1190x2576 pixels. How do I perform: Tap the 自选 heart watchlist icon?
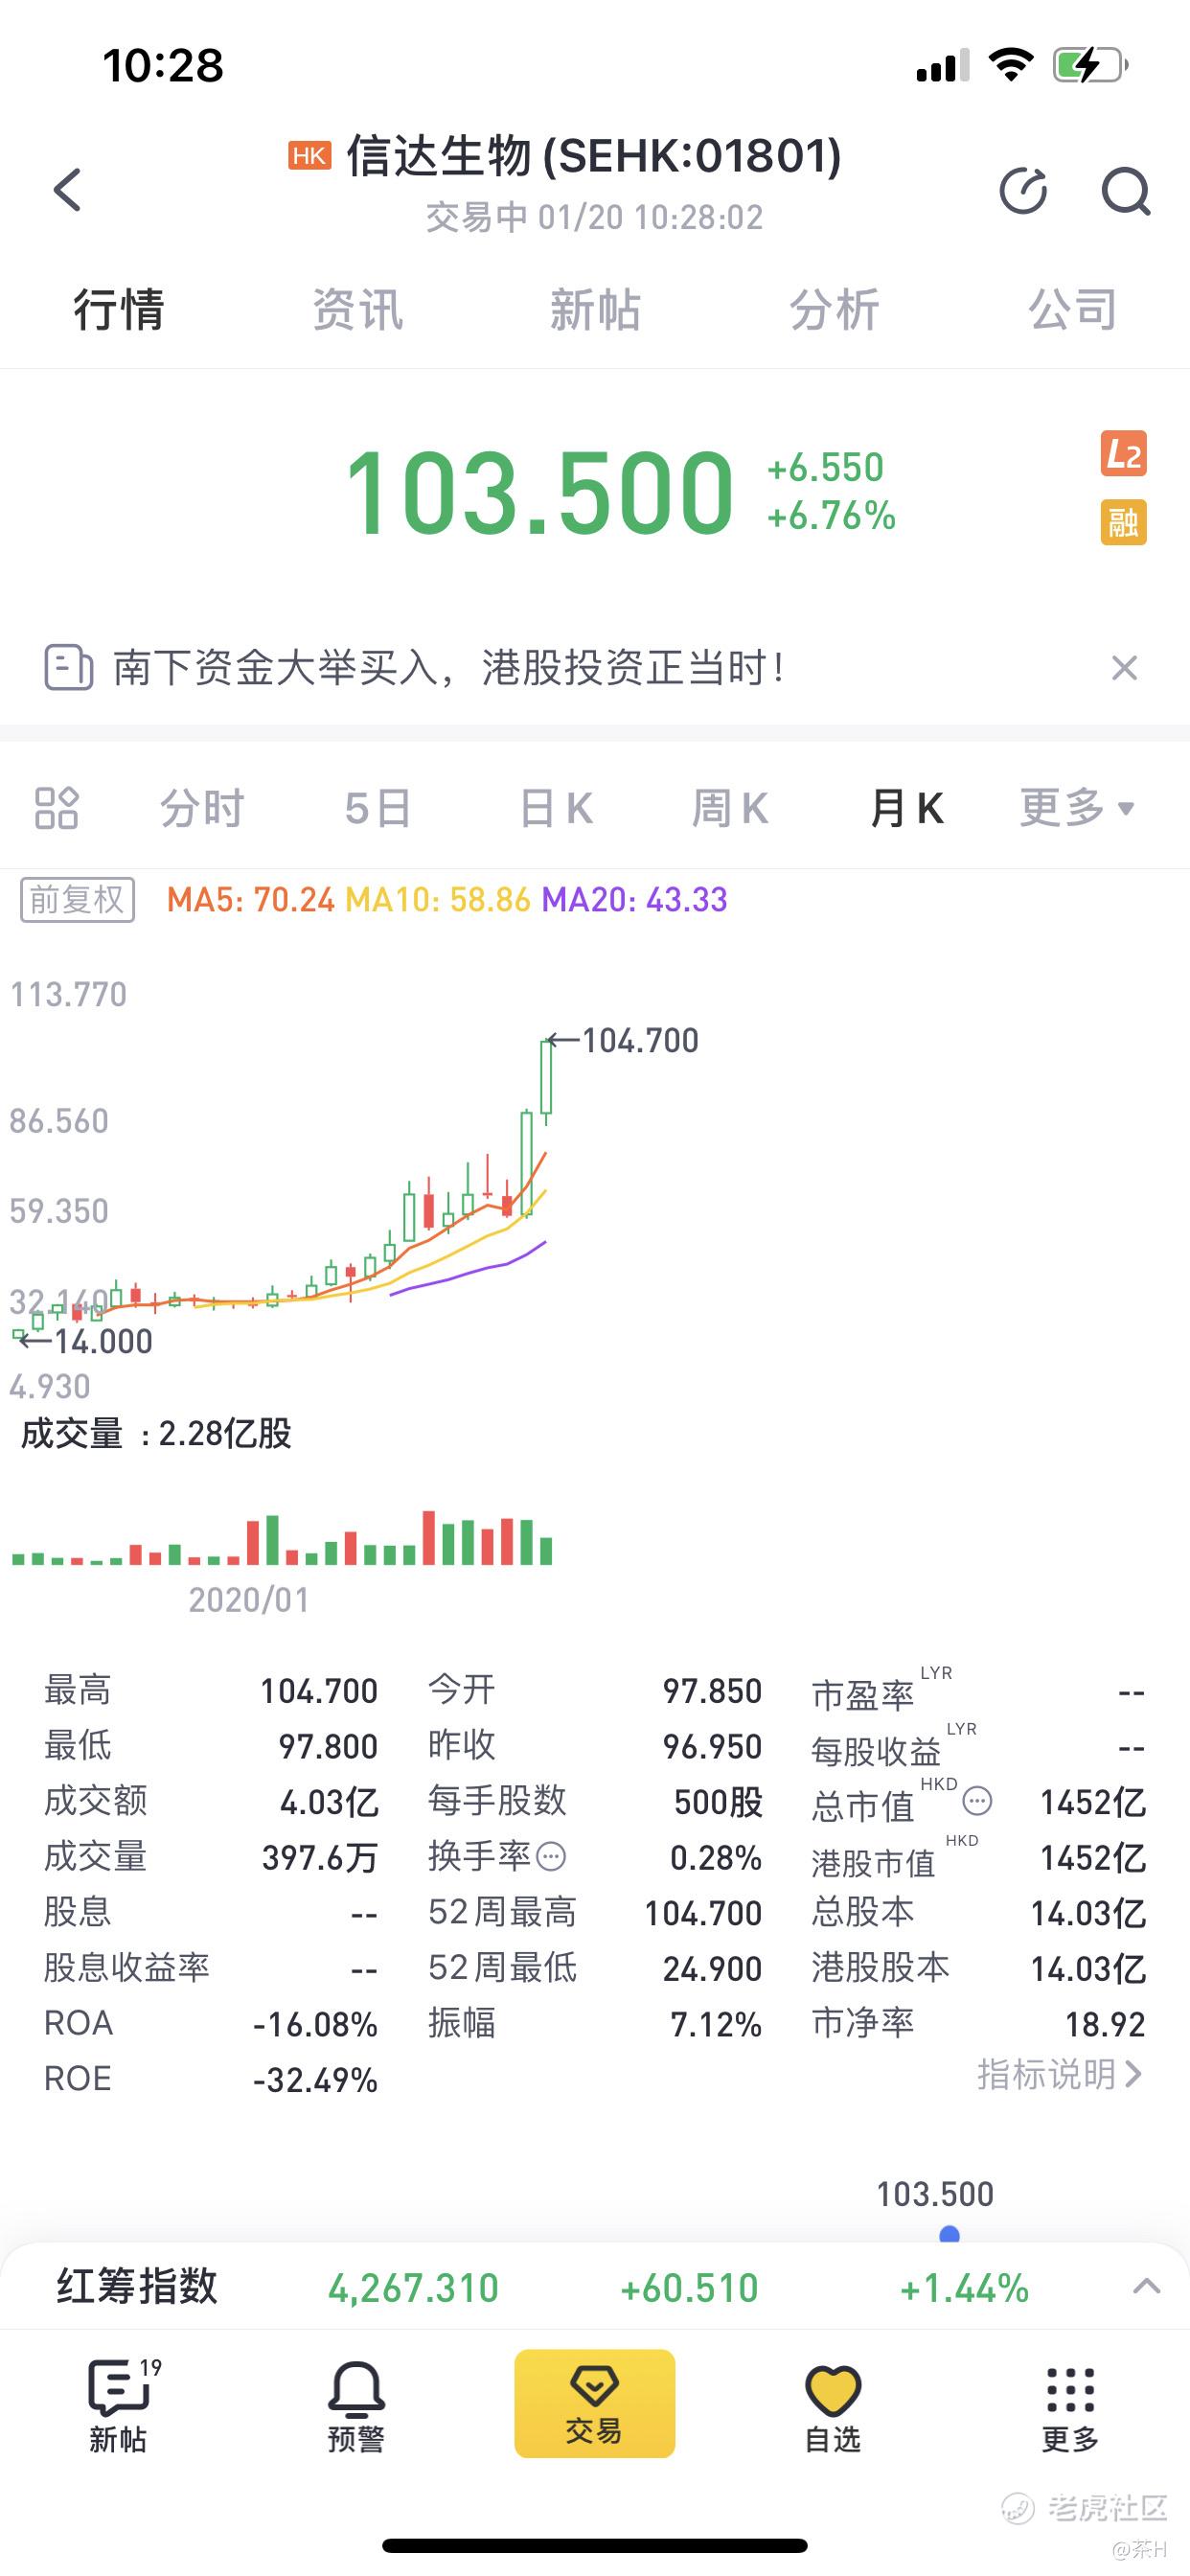click(833, 2404)
